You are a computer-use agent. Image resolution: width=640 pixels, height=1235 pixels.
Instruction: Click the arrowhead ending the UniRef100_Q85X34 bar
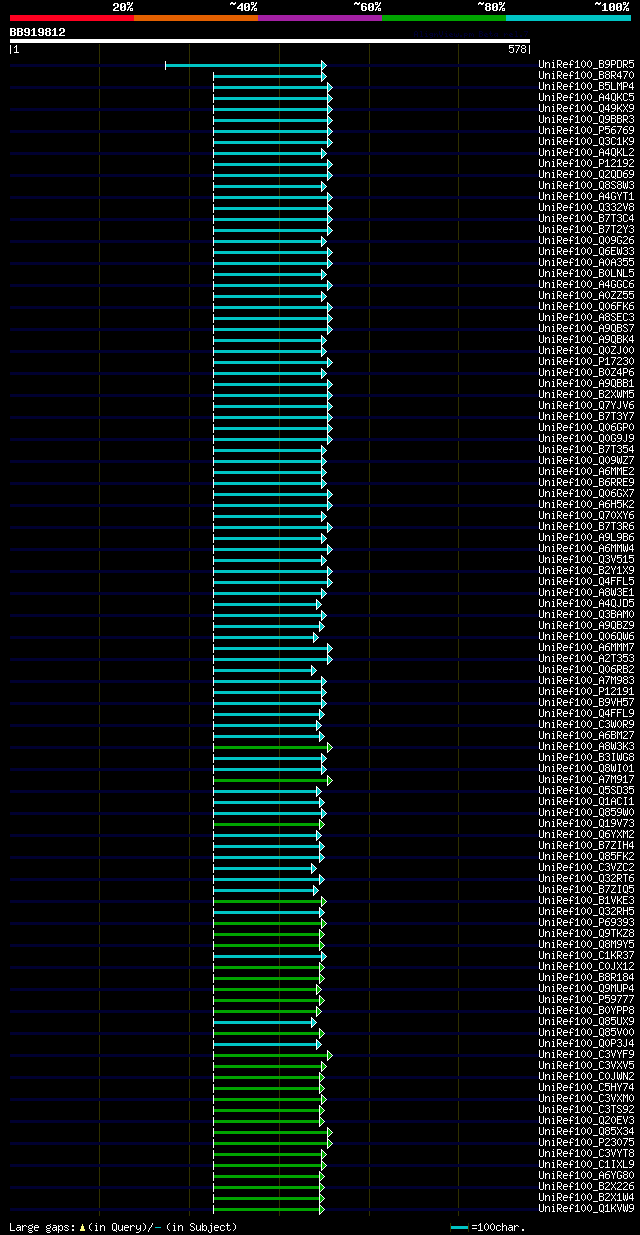pyautogui.click(x=329, y=1132)
